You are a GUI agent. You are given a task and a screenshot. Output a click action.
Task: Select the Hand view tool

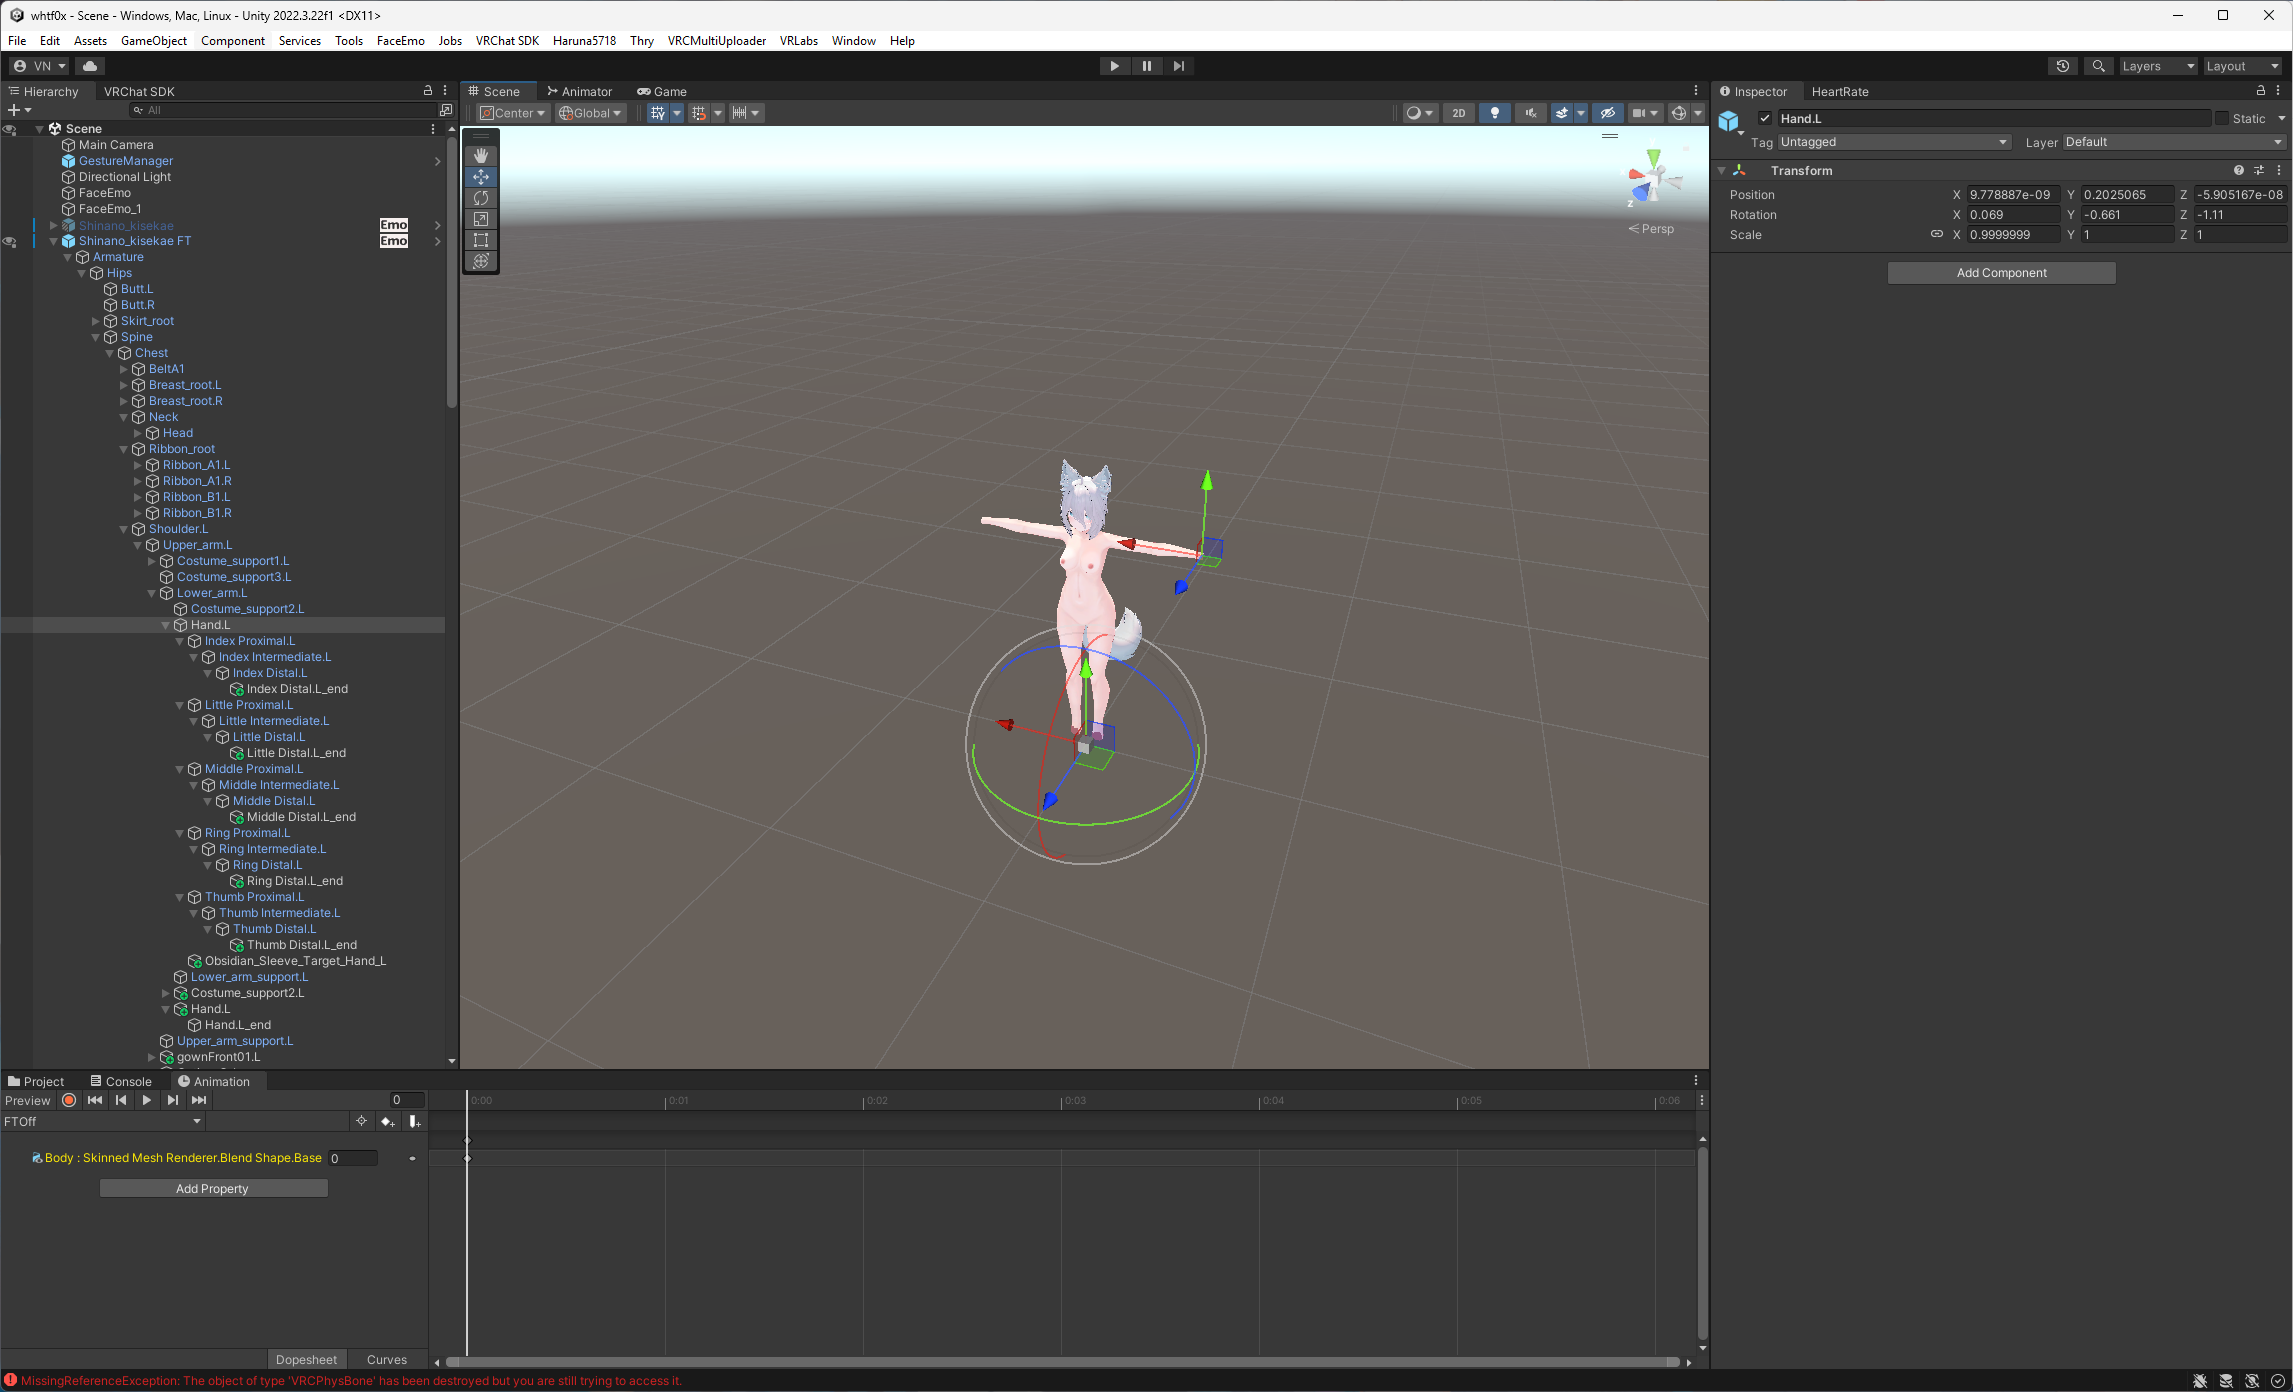[x=481, y=155]
